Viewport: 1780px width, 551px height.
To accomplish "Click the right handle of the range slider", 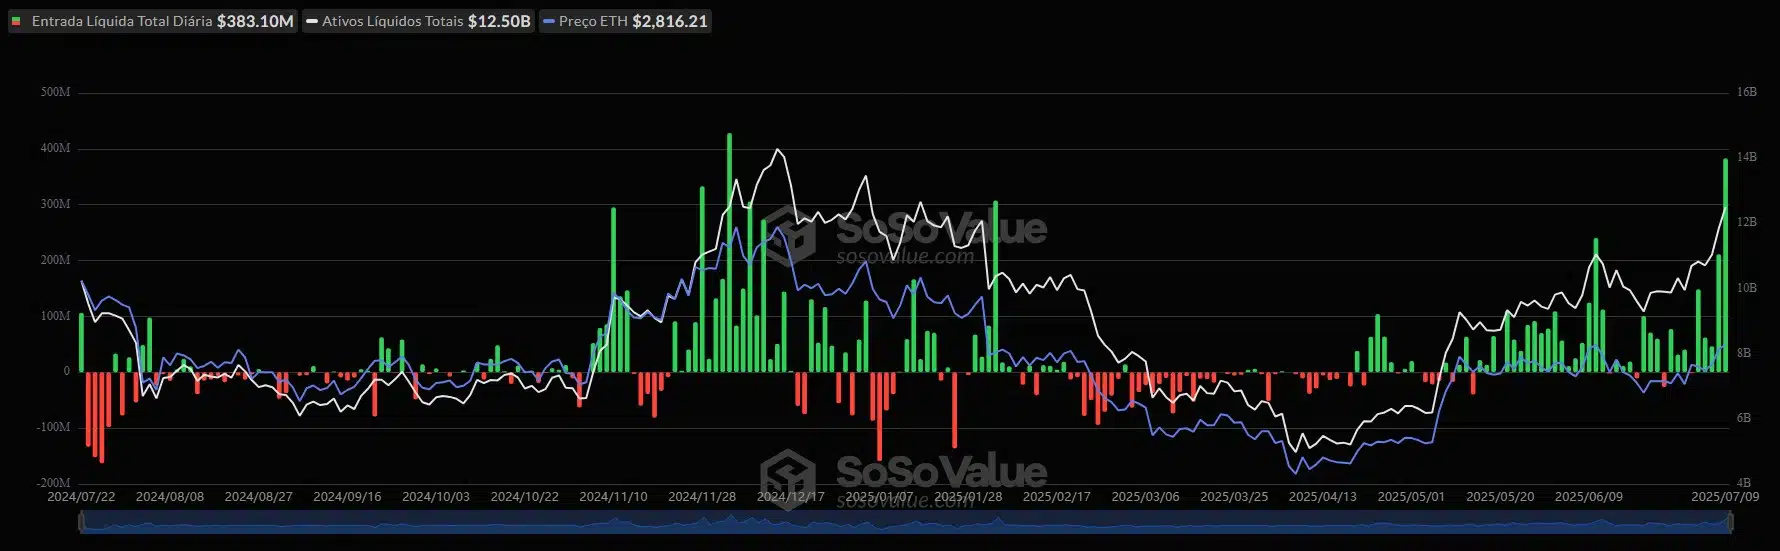I will pyautogui.click(x=1731, y=521).
